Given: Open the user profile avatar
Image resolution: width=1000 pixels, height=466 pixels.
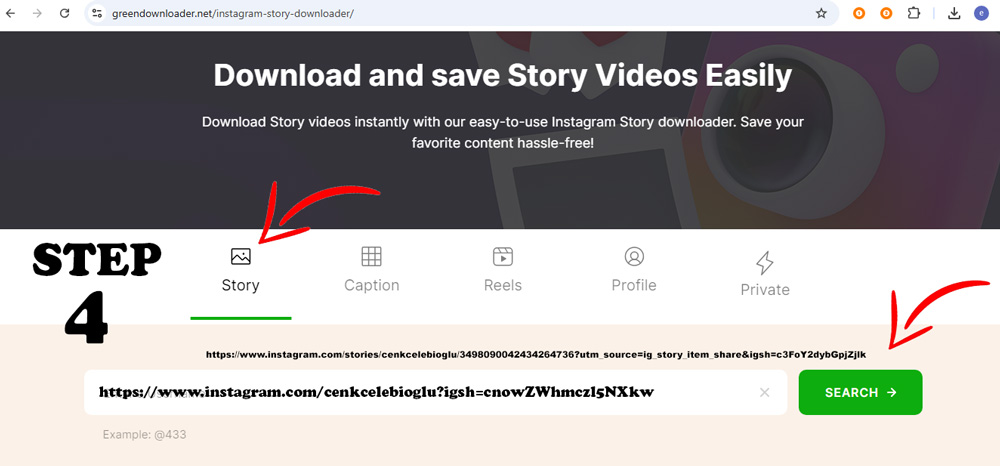Looking at the screenshot, I should pyautogui.click(x=981, y=13).
